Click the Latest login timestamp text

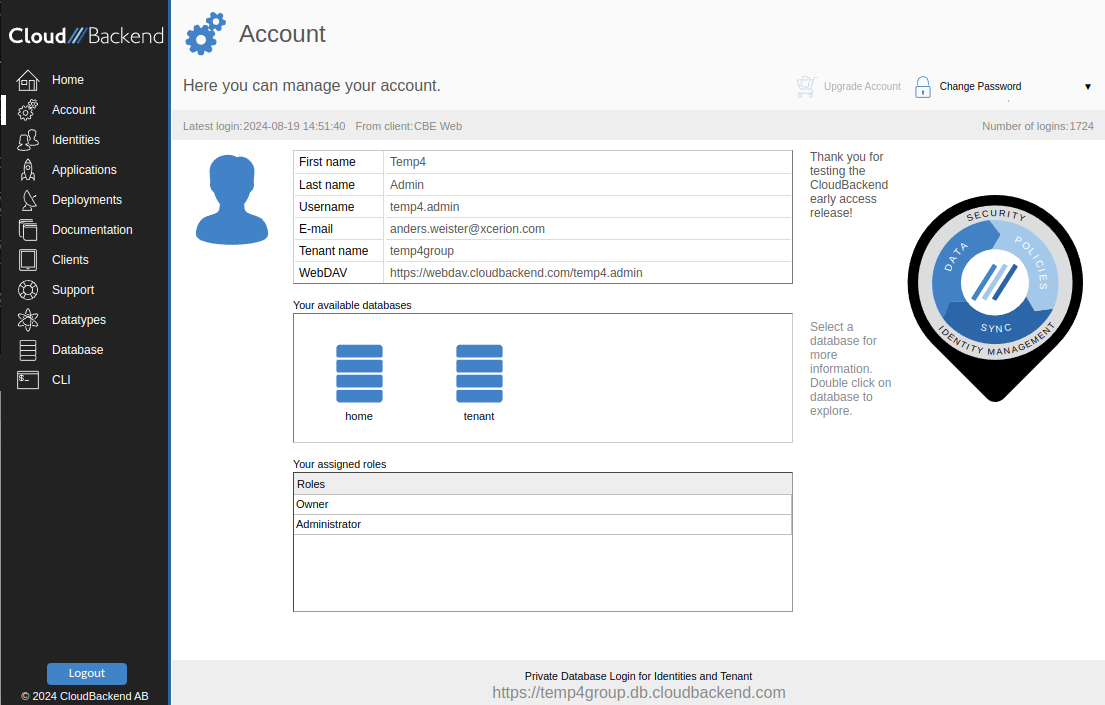264,126
